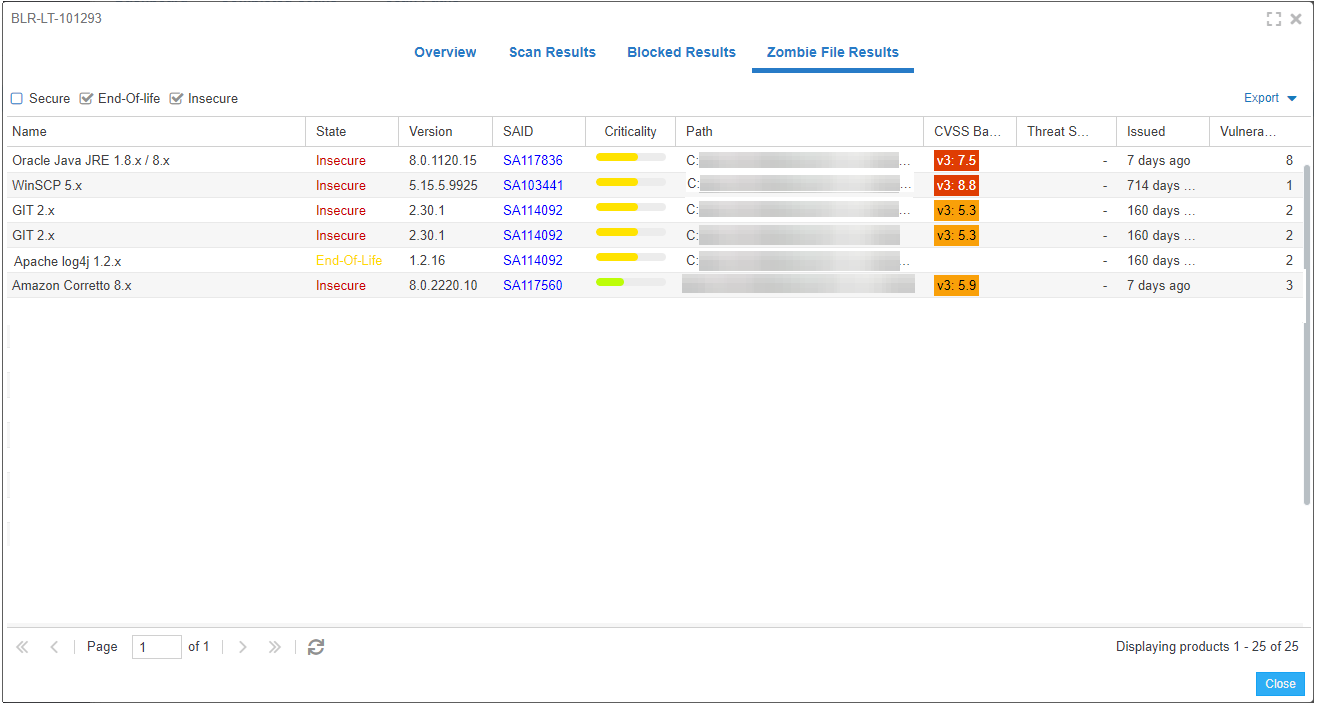Click the page number input field
Screen dimensions: 1318x707
[x=156, y=647]
